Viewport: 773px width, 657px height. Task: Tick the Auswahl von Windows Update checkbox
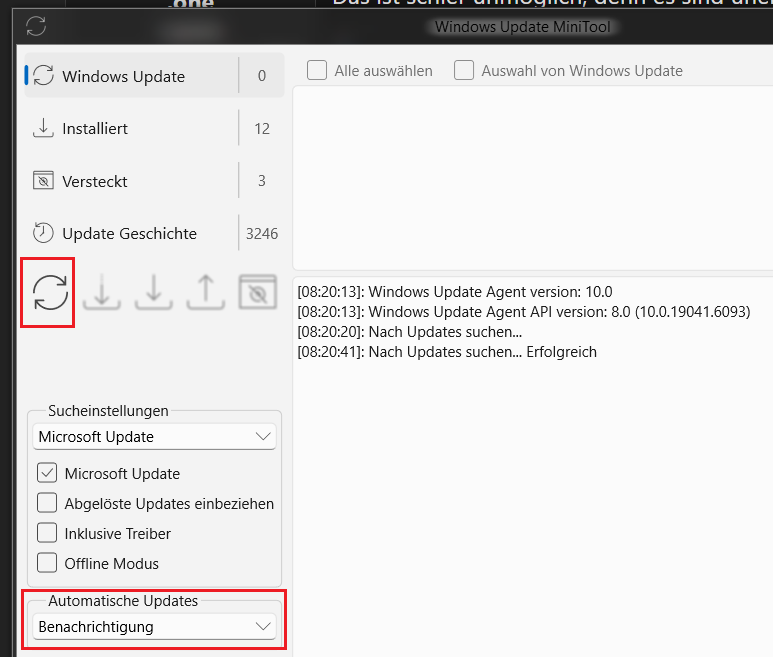(x=464, y=70)
